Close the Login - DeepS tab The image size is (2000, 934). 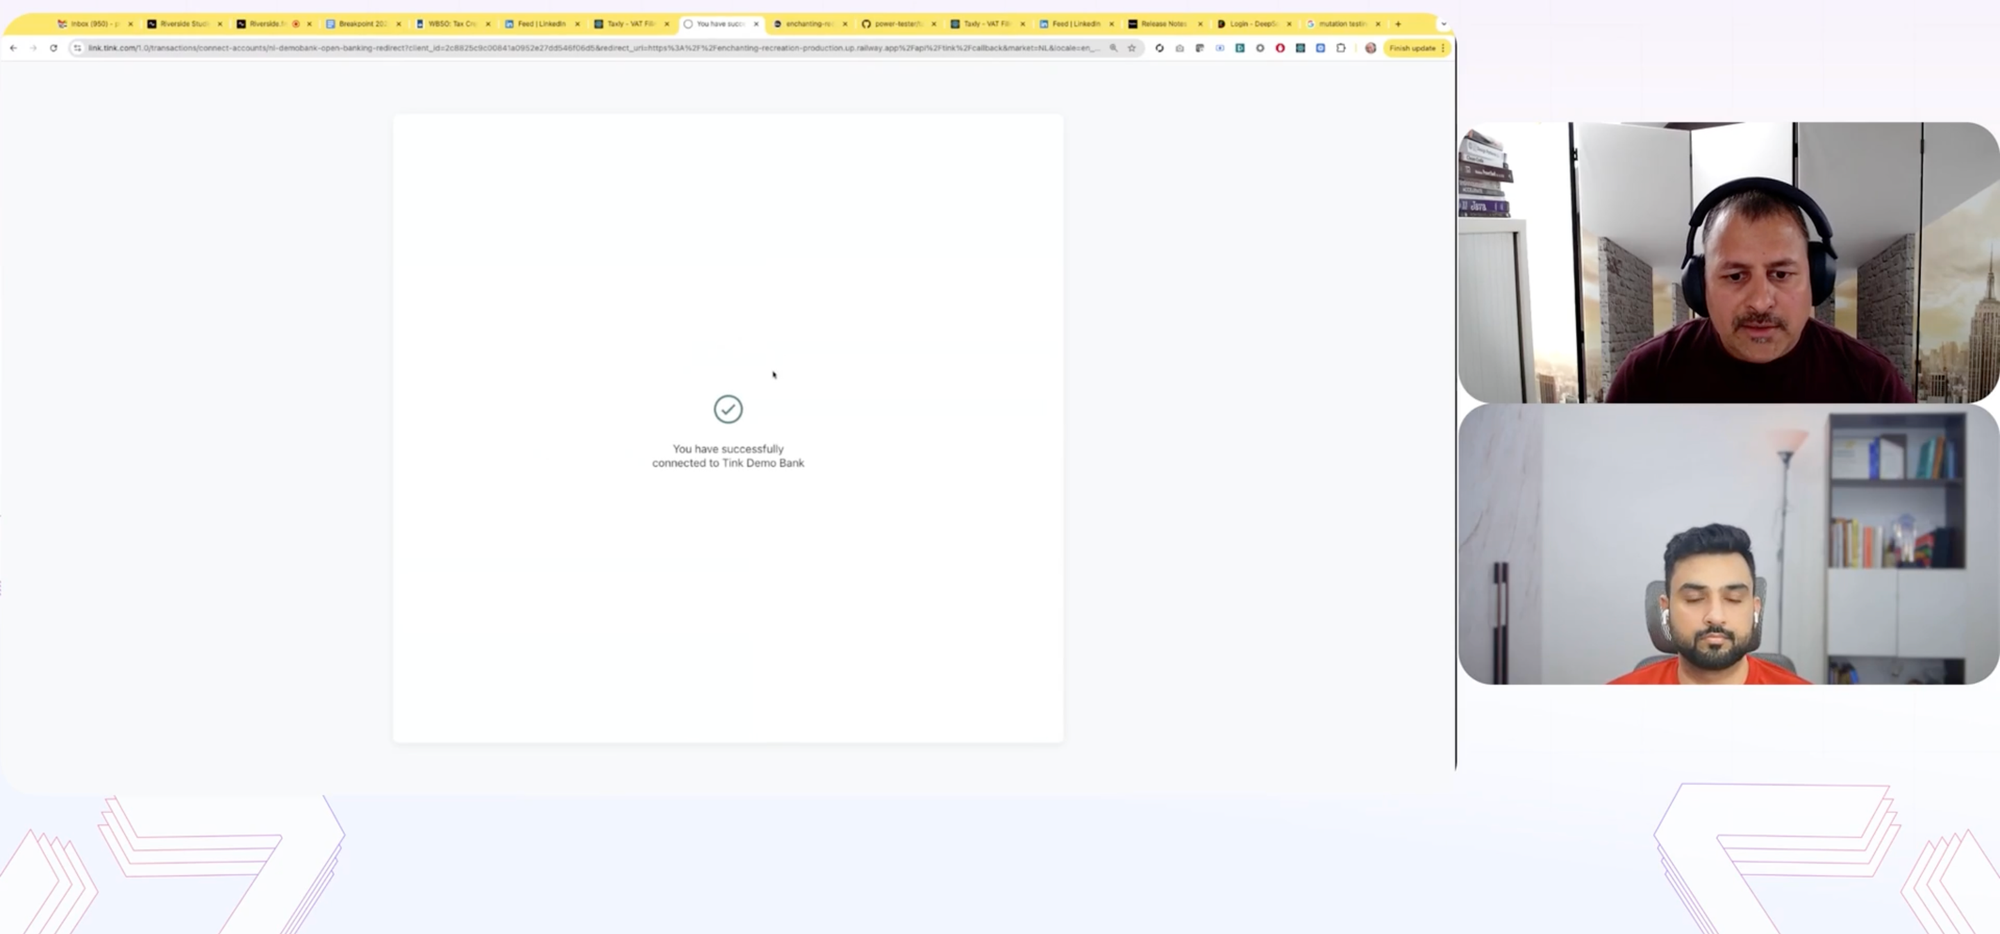1289,24
